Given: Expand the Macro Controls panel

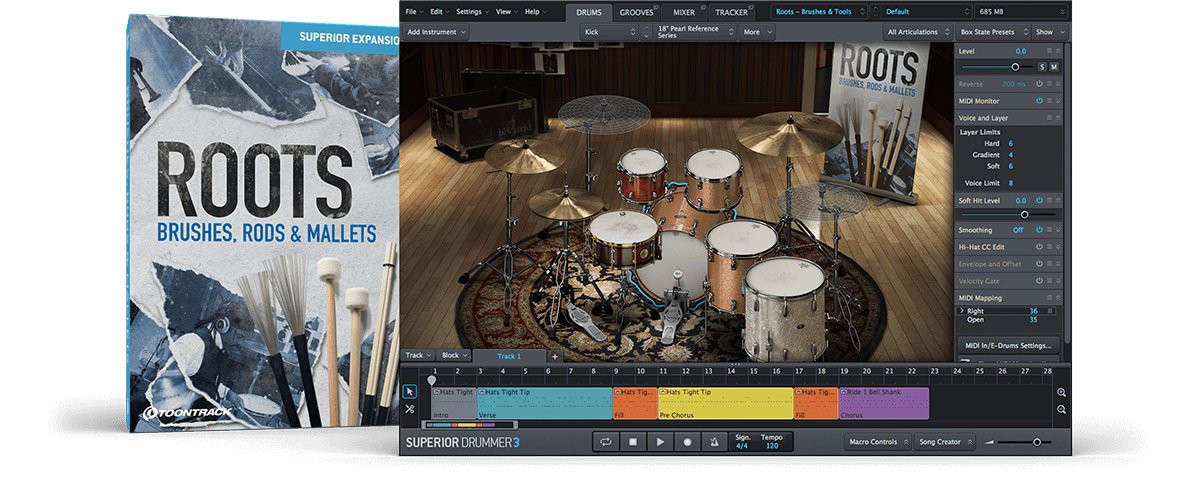Looking at the screenshot, I should [x=877, y=441].
